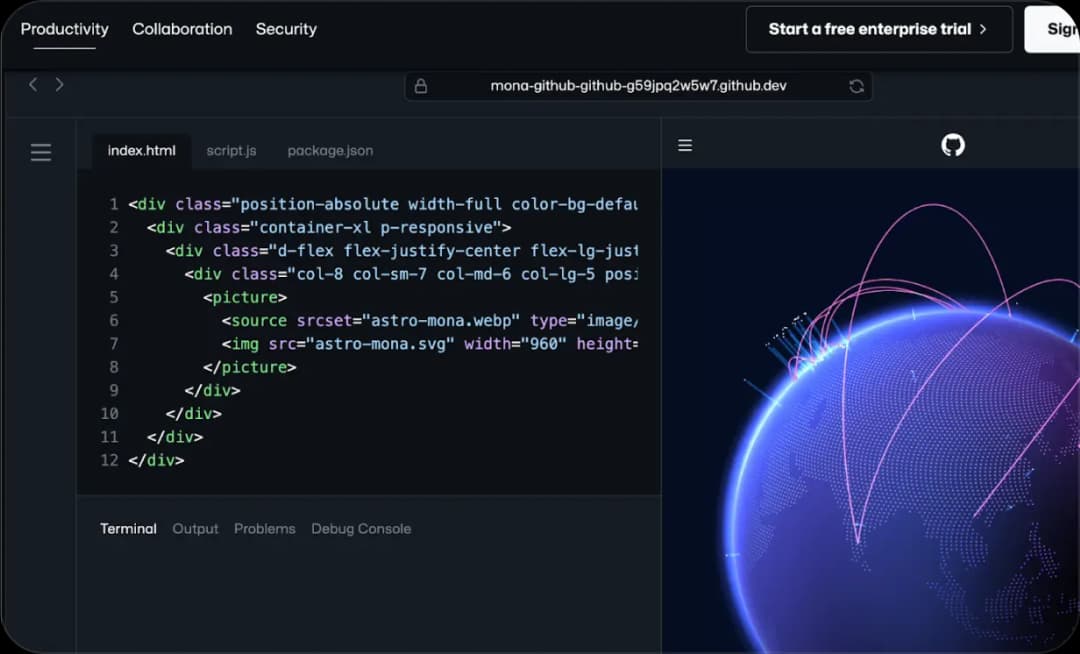The width and height of the screenshot is (1080, 654).
Task: Click the forward arrow in the browser bar
Action: click(59, 85)
